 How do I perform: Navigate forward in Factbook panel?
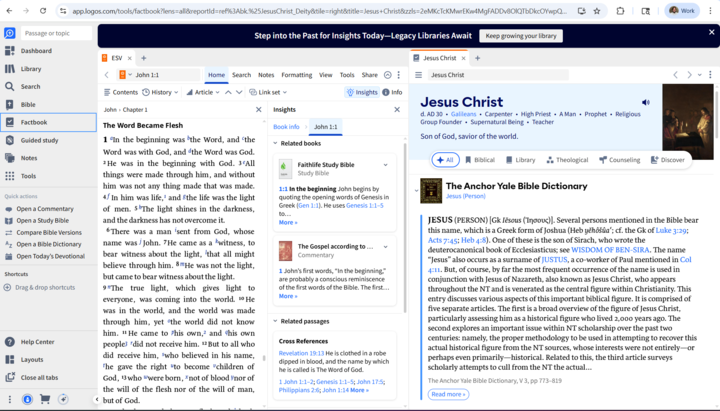click(689, 75)
